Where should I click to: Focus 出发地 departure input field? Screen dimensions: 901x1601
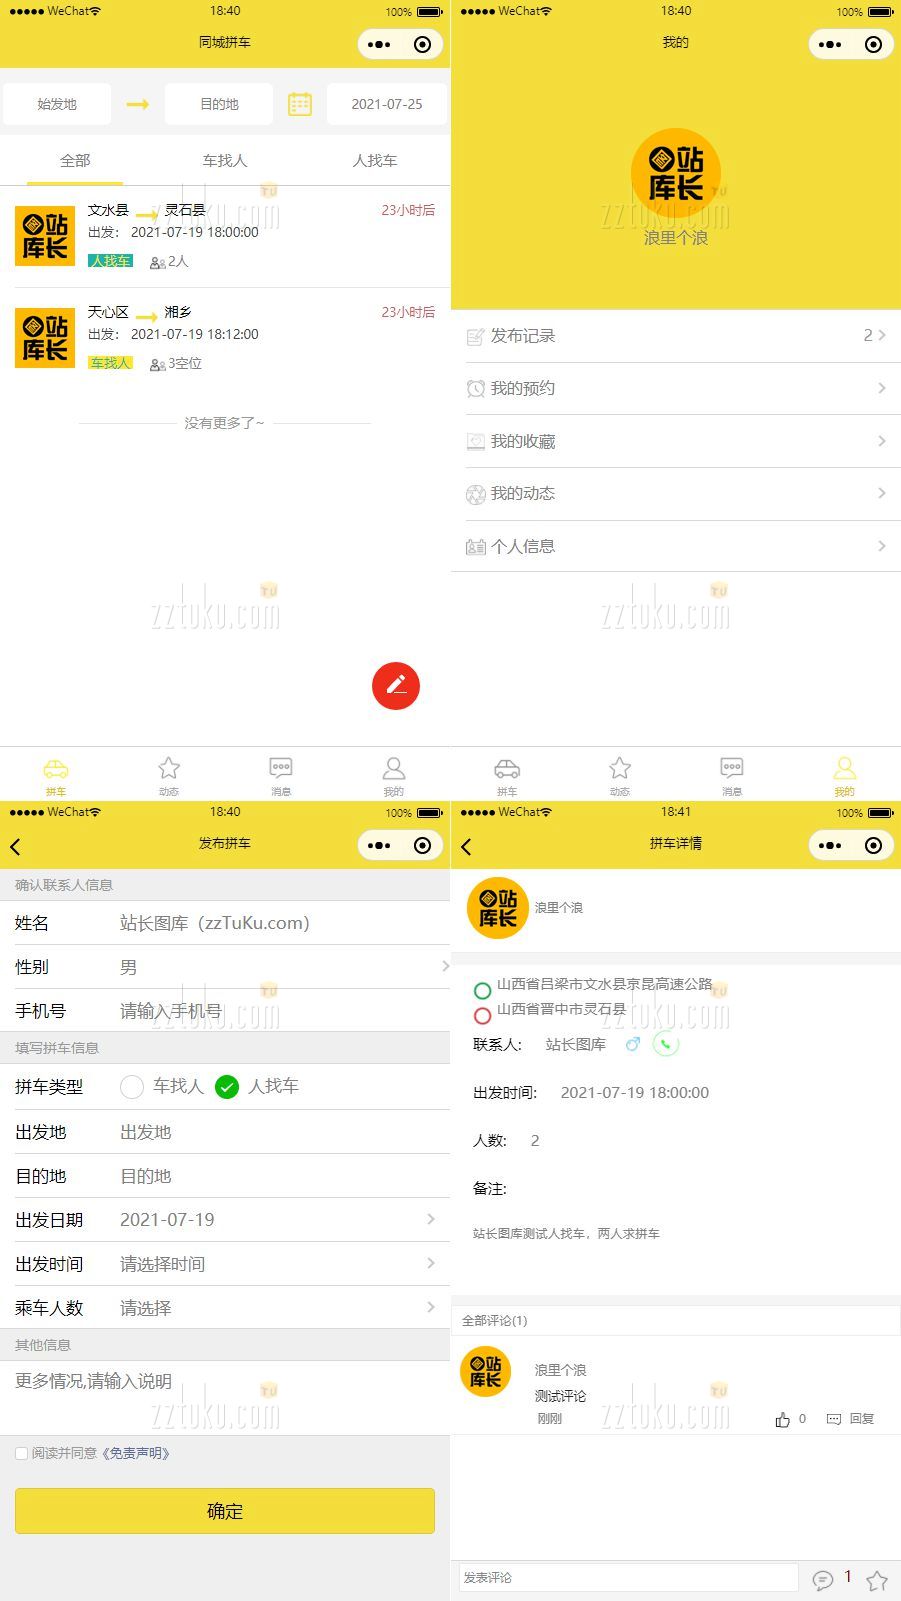(280, 1132)
